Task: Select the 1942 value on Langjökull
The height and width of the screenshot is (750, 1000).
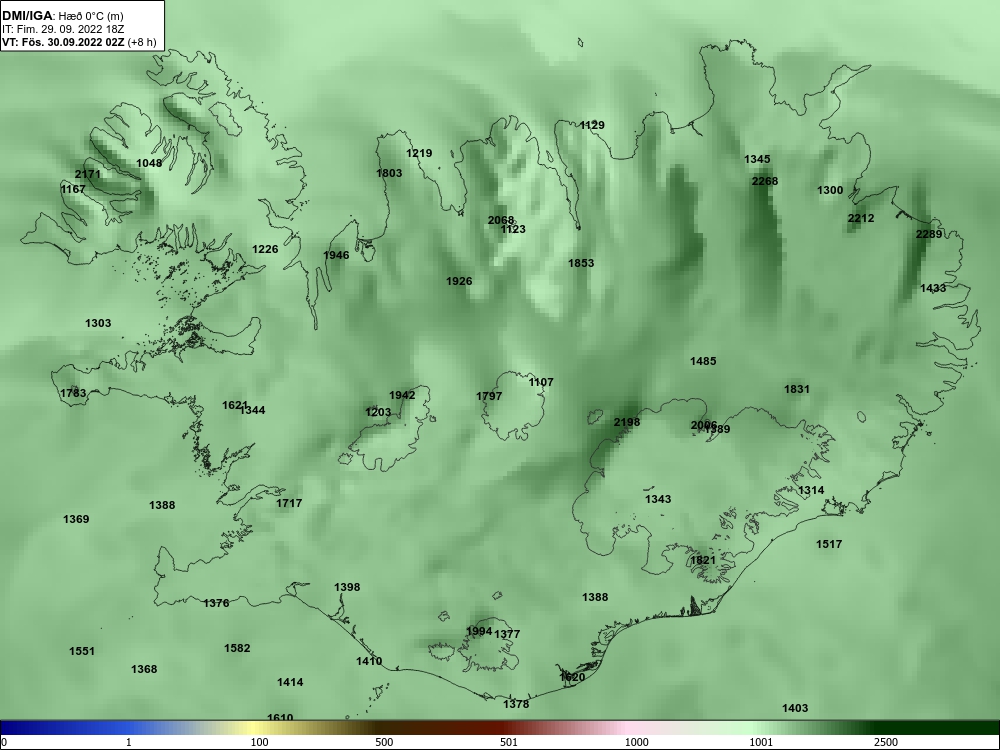Action: tap(402, 395)
